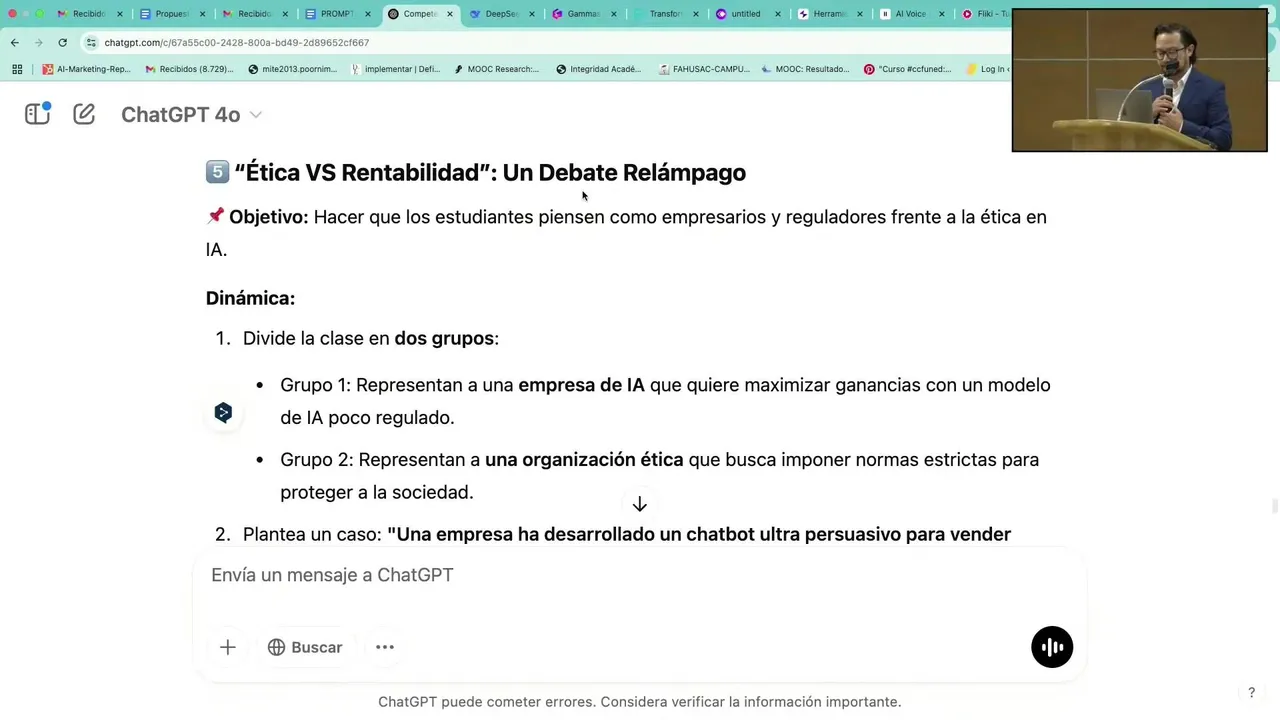The image size is (1280, 720).
Task: Switch to DeepSeek tab
Action: coord(502,14)
